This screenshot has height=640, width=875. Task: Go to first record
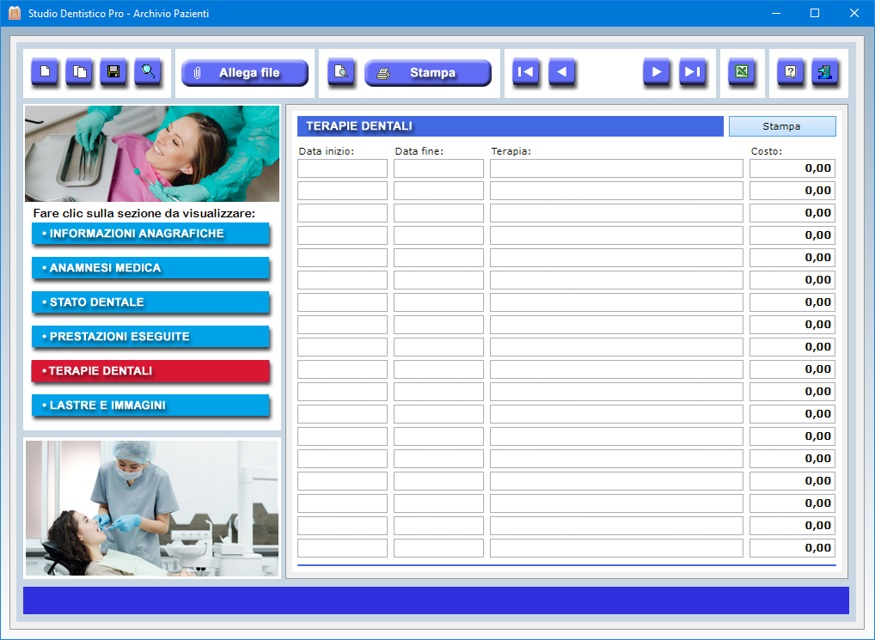click(x=526, y=72)
